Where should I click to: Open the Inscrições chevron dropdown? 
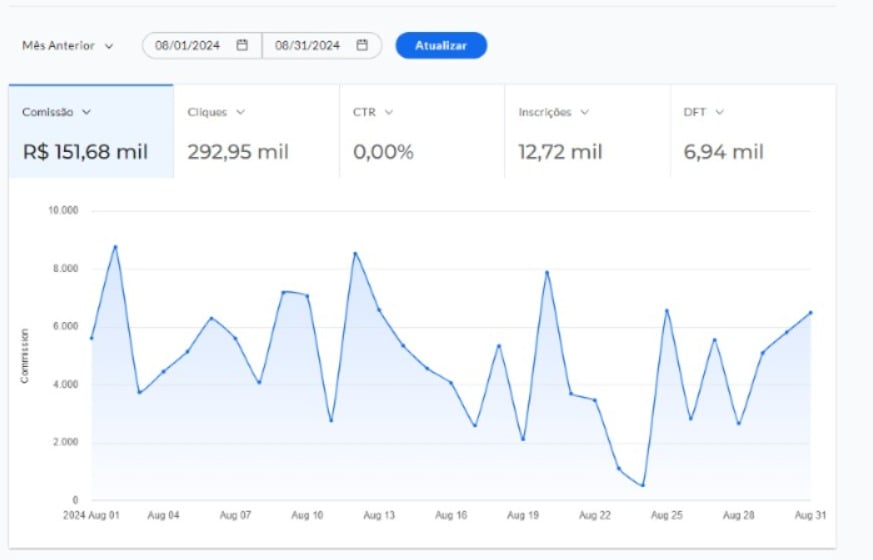click(x=584, y=112)
